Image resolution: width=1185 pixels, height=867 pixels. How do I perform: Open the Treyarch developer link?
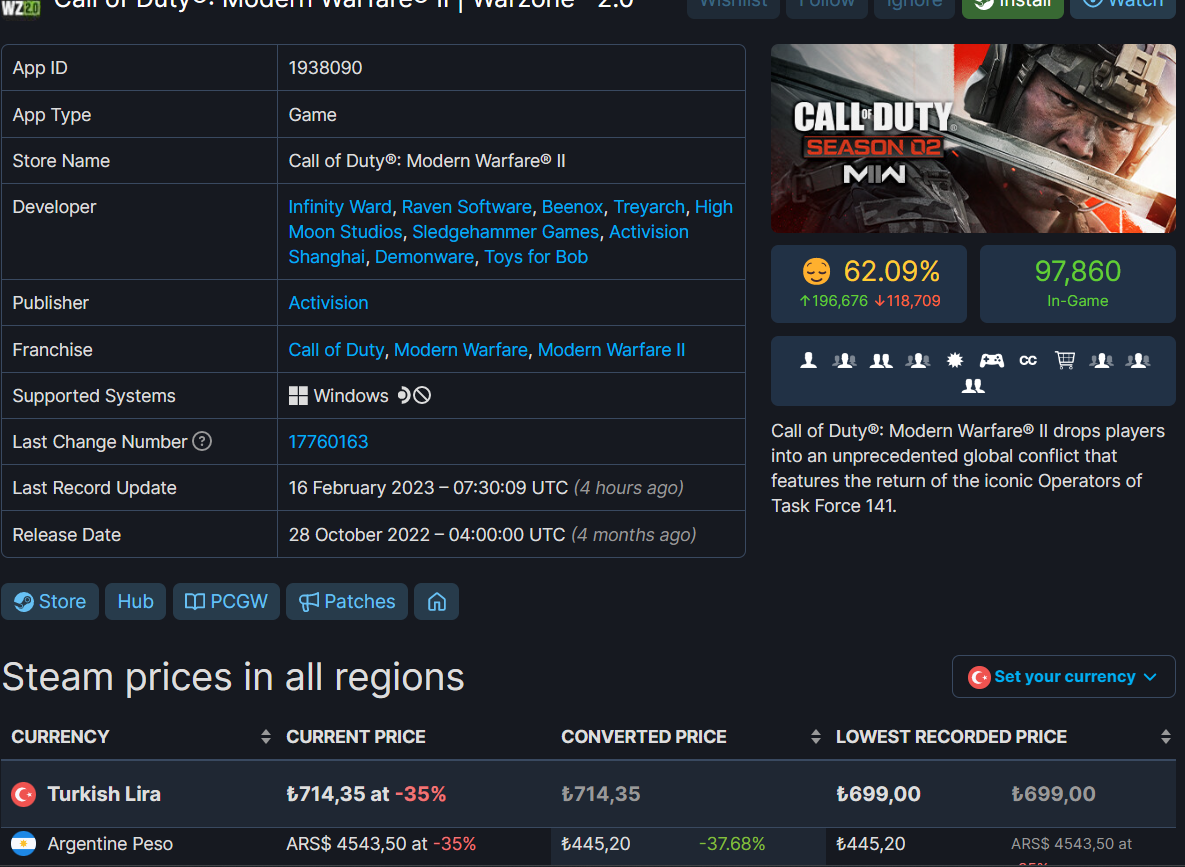click(x=648, y=207)
